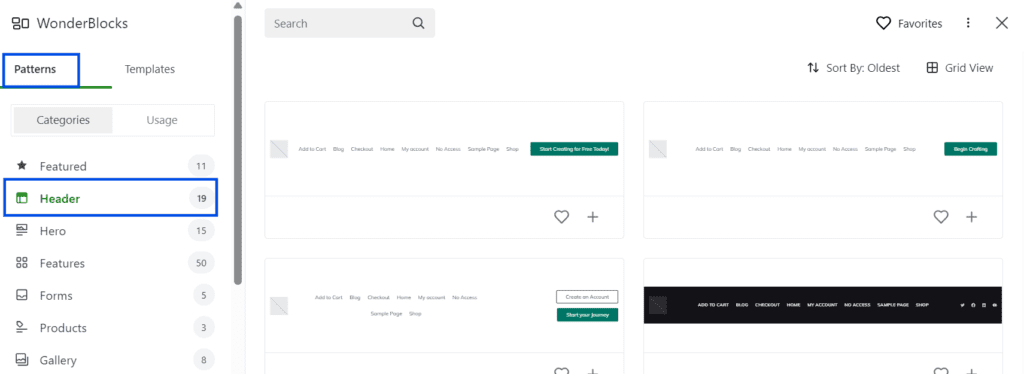The height and width of the screenshot is (374, 1024).
Task: Open the Sort By: Oldest dropdown
Action: (854, 68)
